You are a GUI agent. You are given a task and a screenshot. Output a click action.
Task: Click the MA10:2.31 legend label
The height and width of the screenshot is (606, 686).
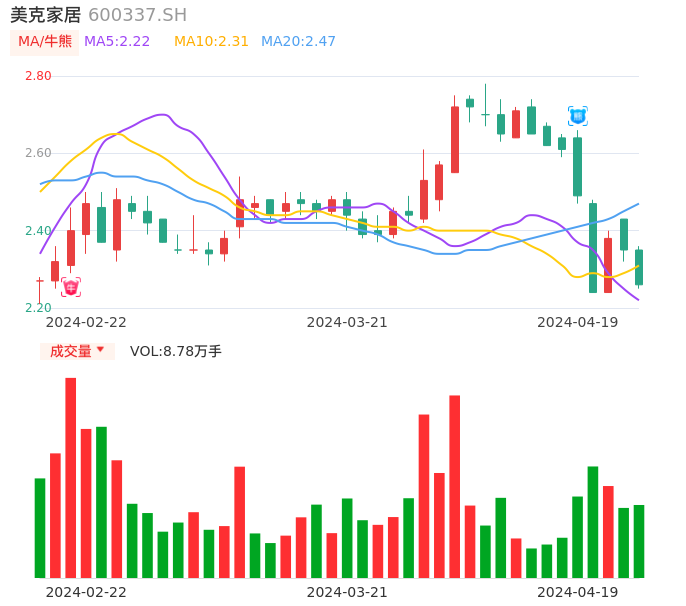coord(211,42)
